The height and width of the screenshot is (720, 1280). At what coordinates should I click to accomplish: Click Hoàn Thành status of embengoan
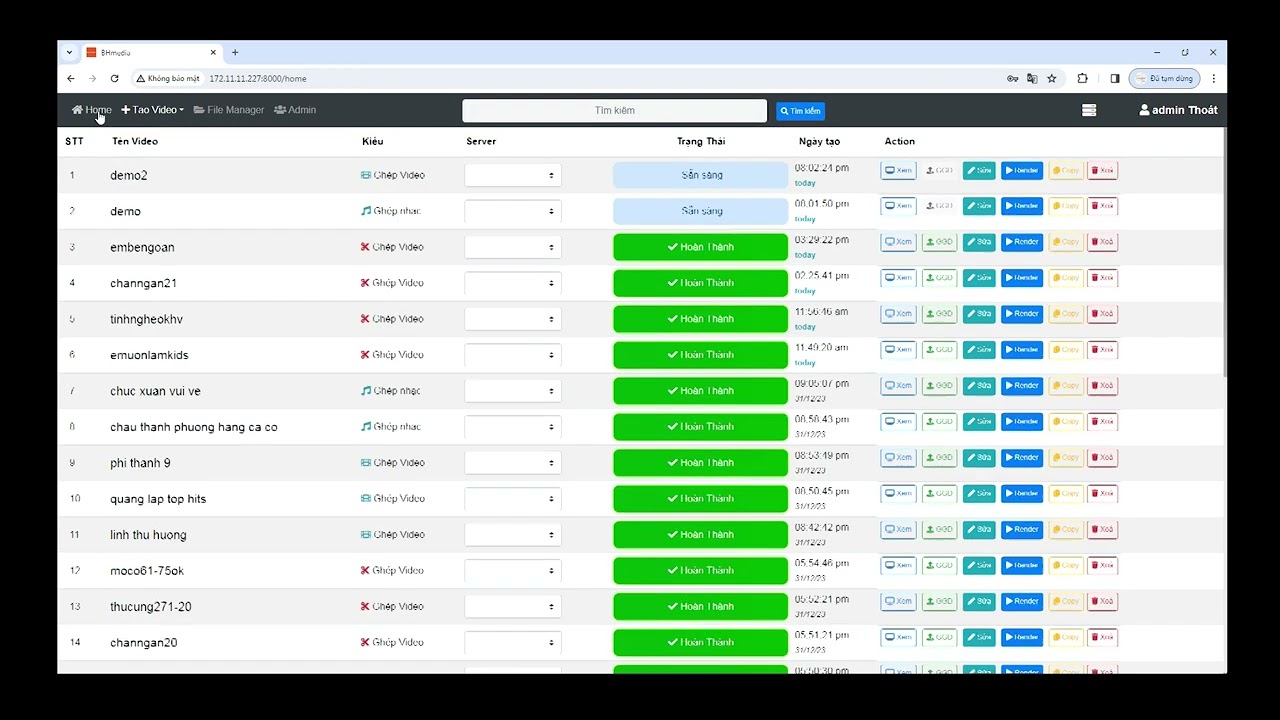701,247
